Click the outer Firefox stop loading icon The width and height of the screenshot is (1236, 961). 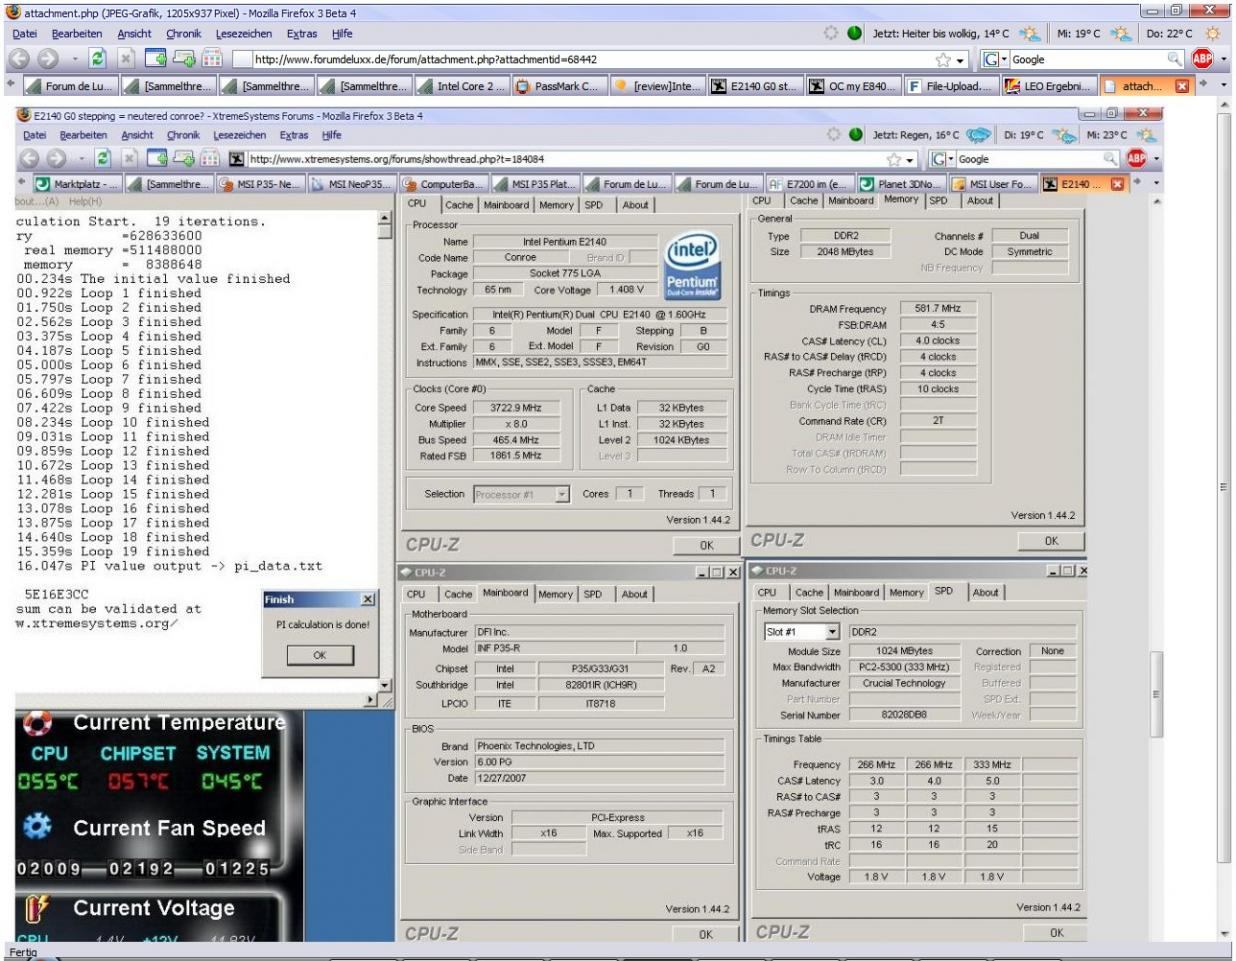126,59
